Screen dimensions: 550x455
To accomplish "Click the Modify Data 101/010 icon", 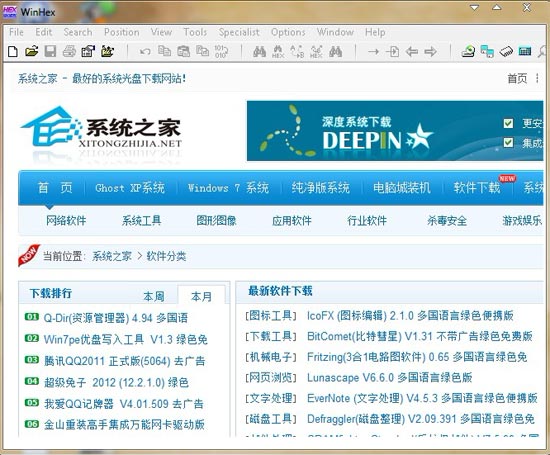I will coord(221,52).
